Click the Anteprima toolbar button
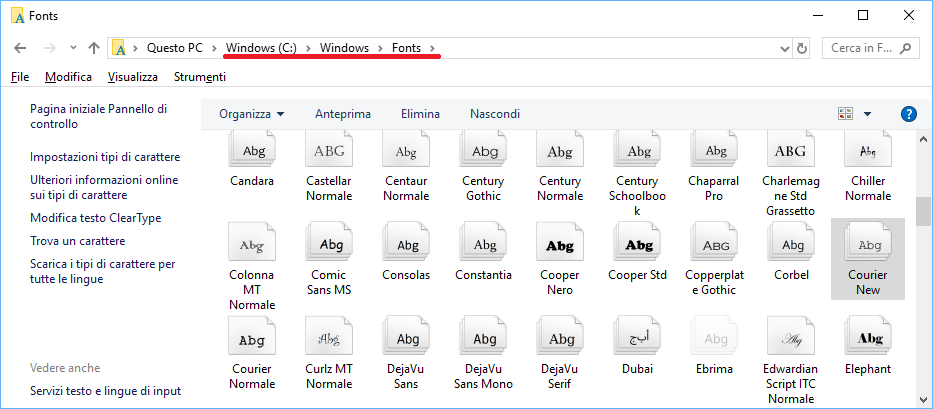This screenshot has height=409, width=933. coord(342,114)
